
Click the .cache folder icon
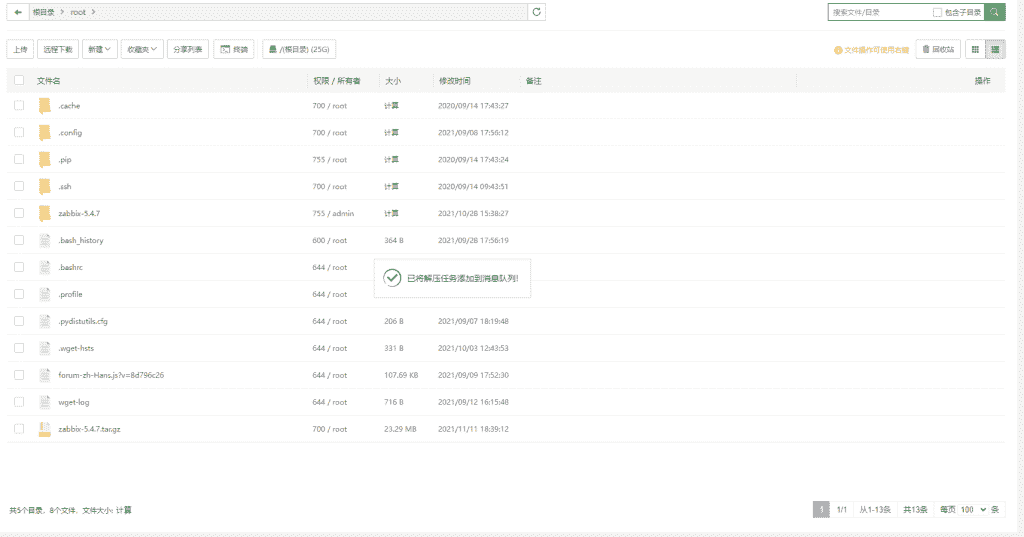point(44,106)
